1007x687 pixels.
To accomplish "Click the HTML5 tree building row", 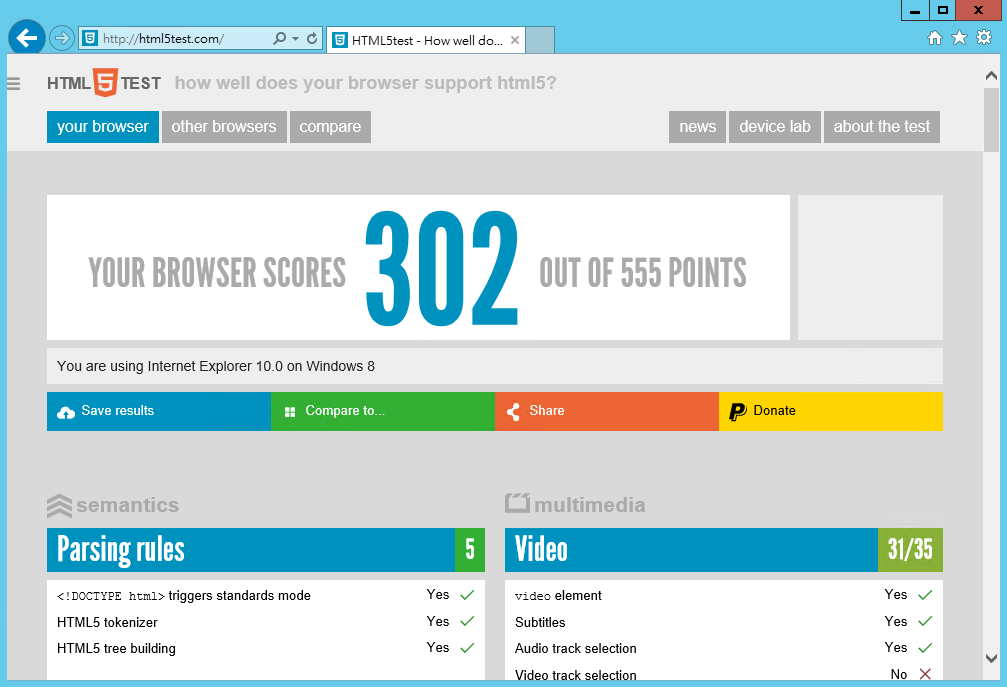I will [266, 648].
